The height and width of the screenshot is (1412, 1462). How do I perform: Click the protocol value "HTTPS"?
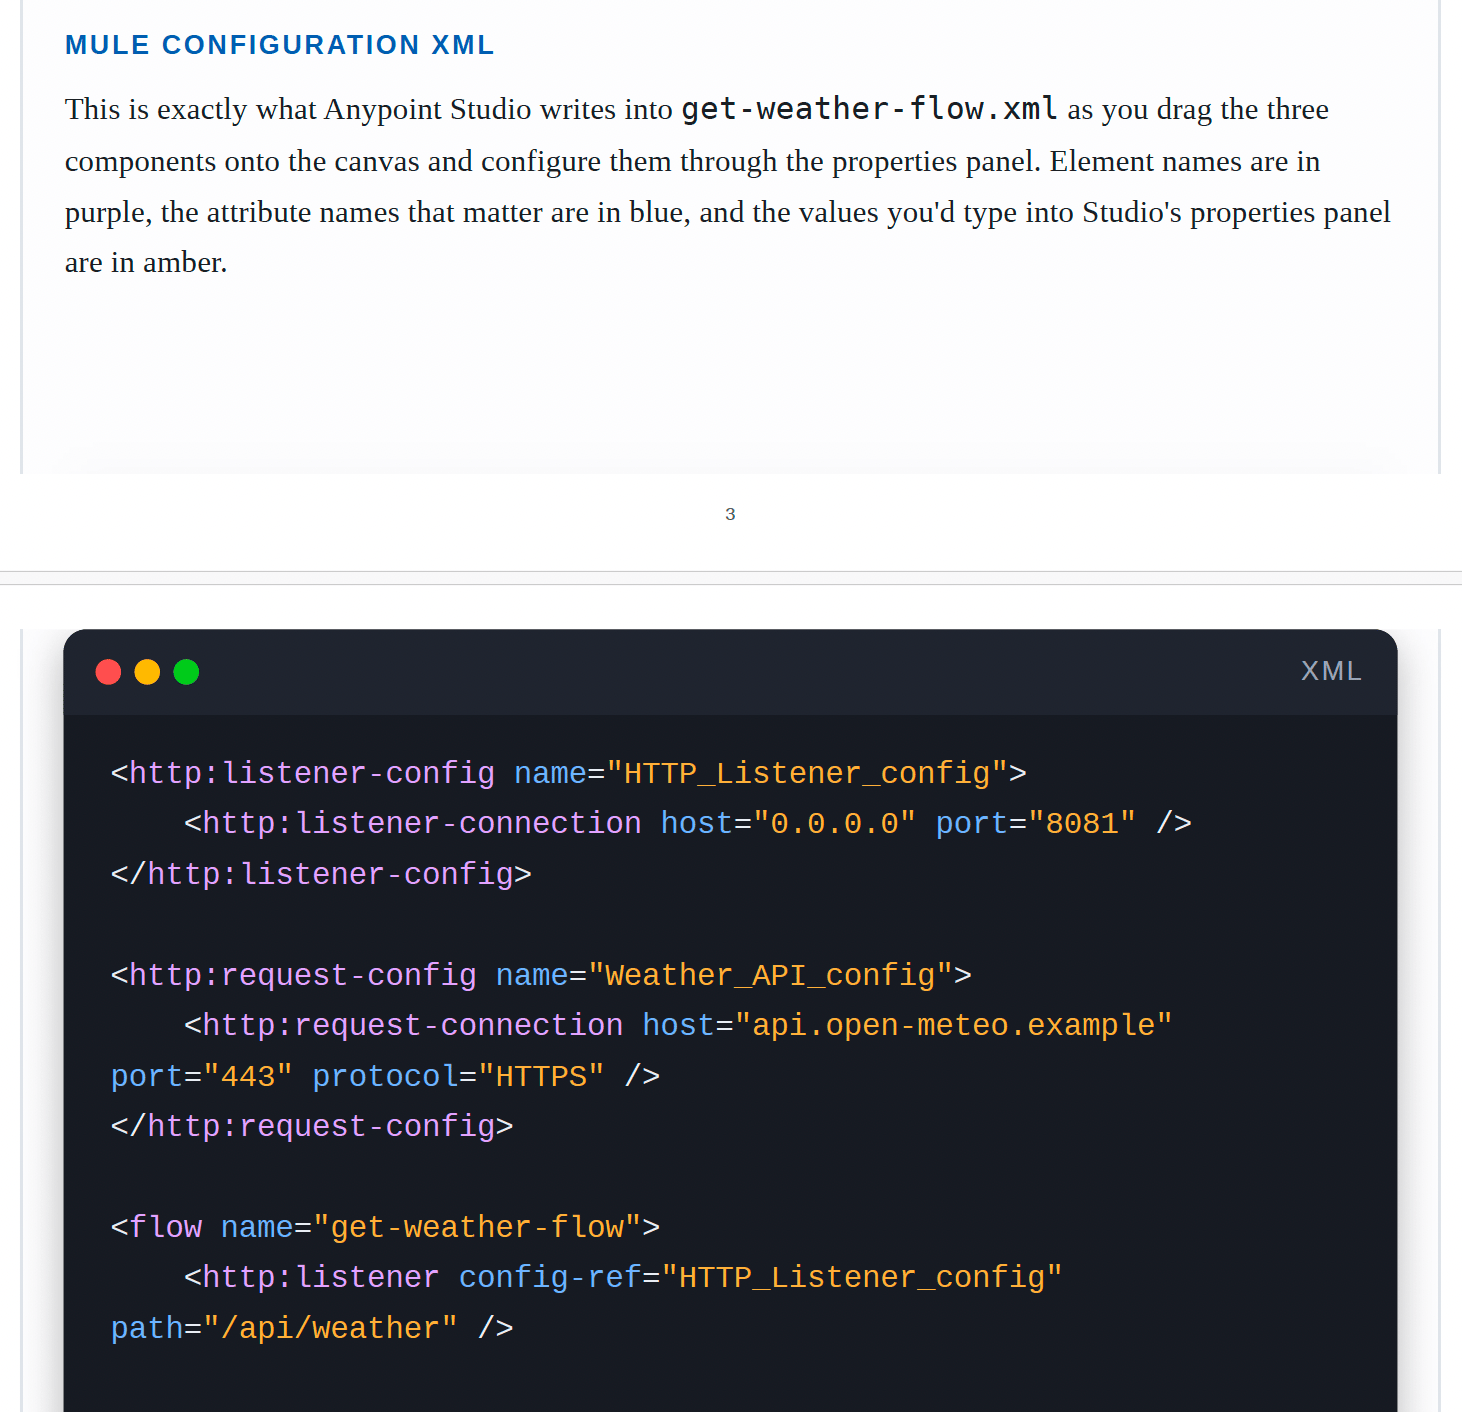pyautogui.click(x=541, y=1076)
